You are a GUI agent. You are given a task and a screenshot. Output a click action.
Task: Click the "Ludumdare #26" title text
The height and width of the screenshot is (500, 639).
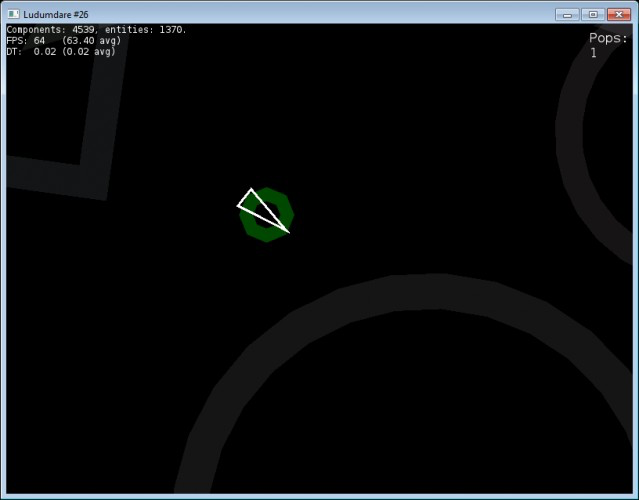click(x=56, y=15)
